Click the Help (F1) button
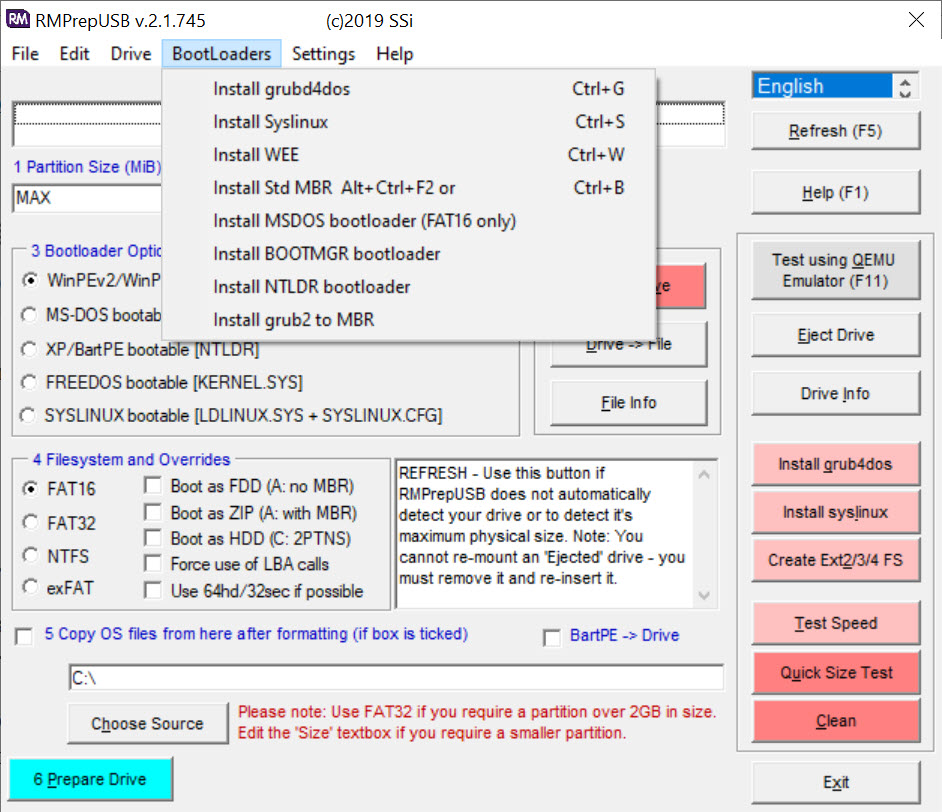This screenshot has height=812, width=942. click(x=835, y=192)
